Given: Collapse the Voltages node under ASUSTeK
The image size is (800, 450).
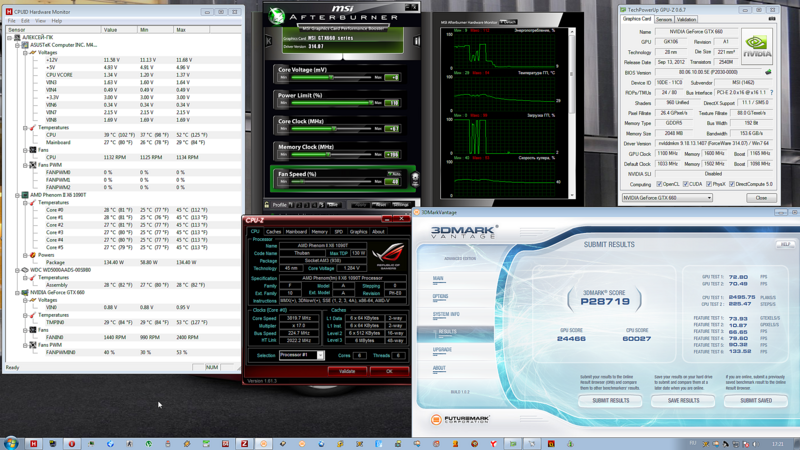Looking at the screenshot, I should 25,53.
